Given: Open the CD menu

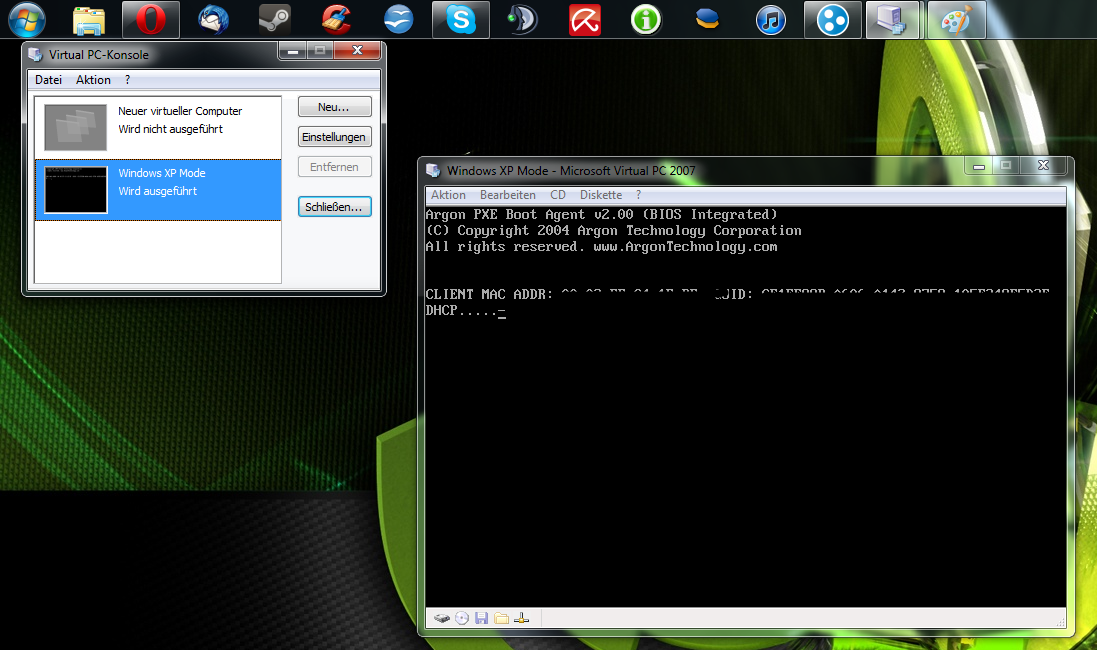Looking at the screenshot, I should click(x=558, y=195).
